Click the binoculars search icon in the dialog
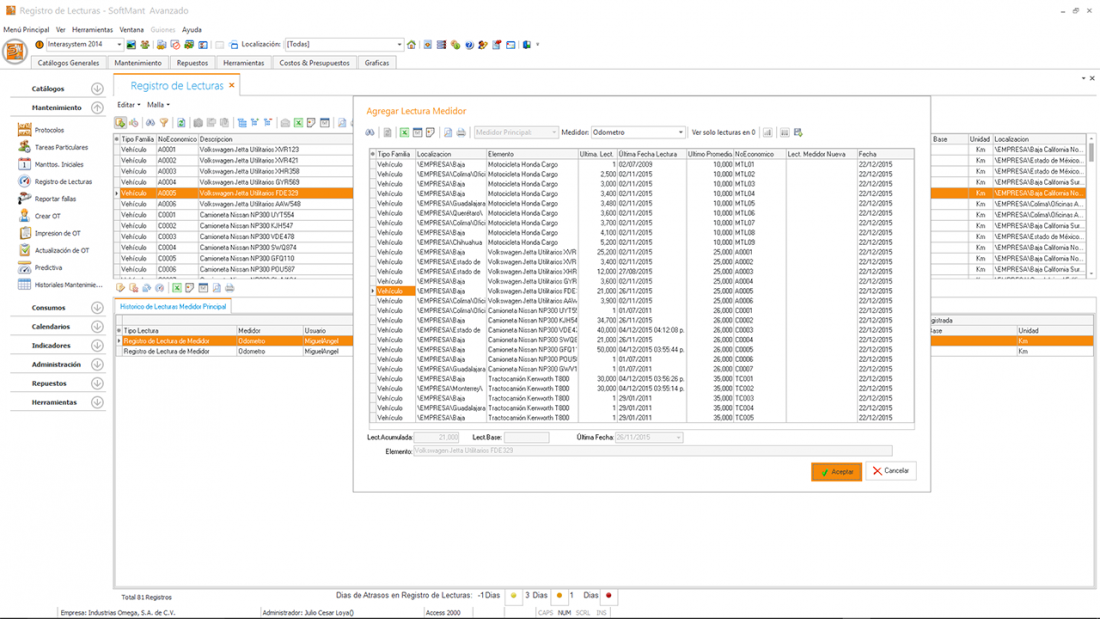1100x619 pixels. tap(370, 132)
